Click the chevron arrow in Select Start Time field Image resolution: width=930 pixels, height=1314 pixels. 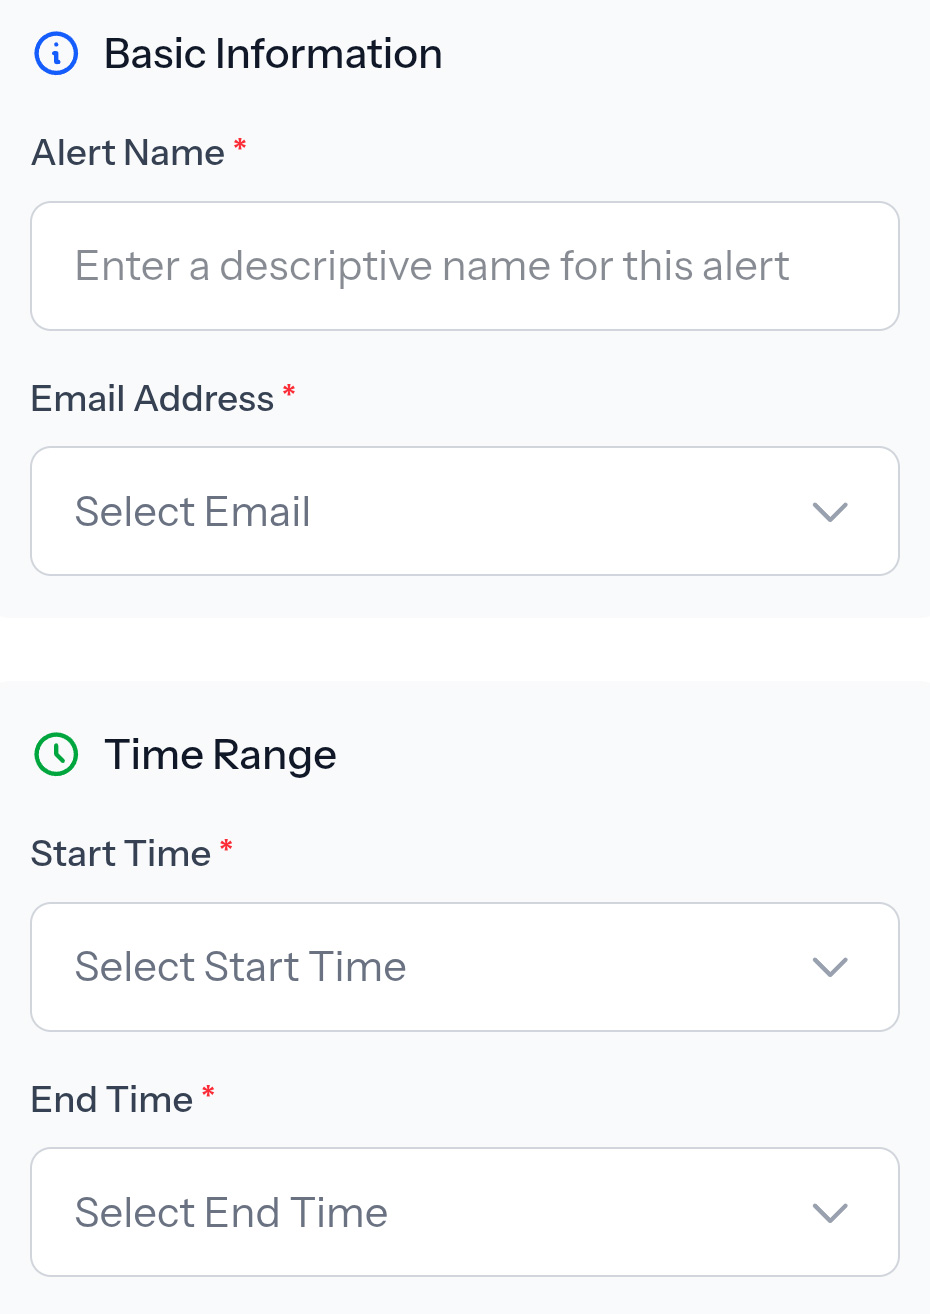tap(830, 967)
